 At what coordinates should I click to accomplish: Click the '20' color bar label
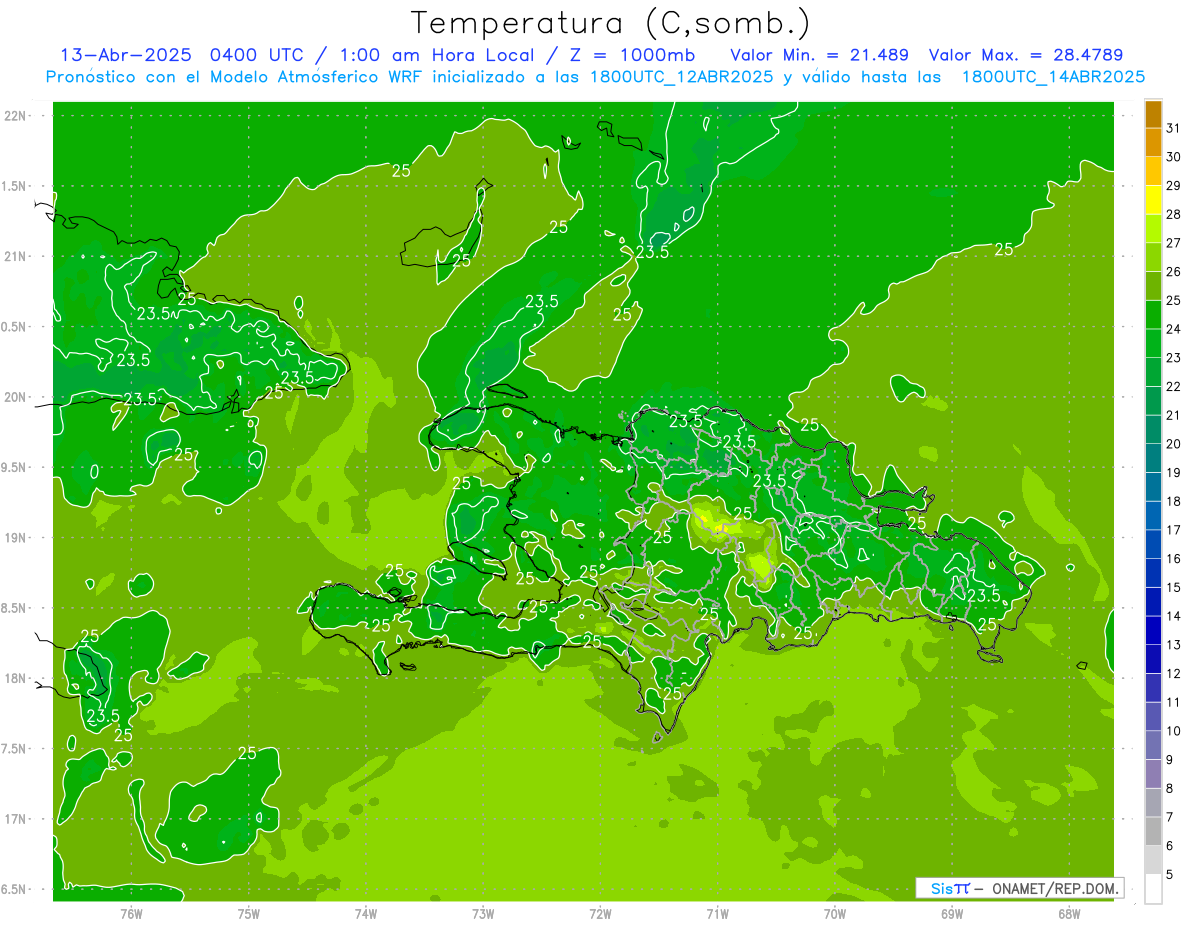tap(1173, 444)
